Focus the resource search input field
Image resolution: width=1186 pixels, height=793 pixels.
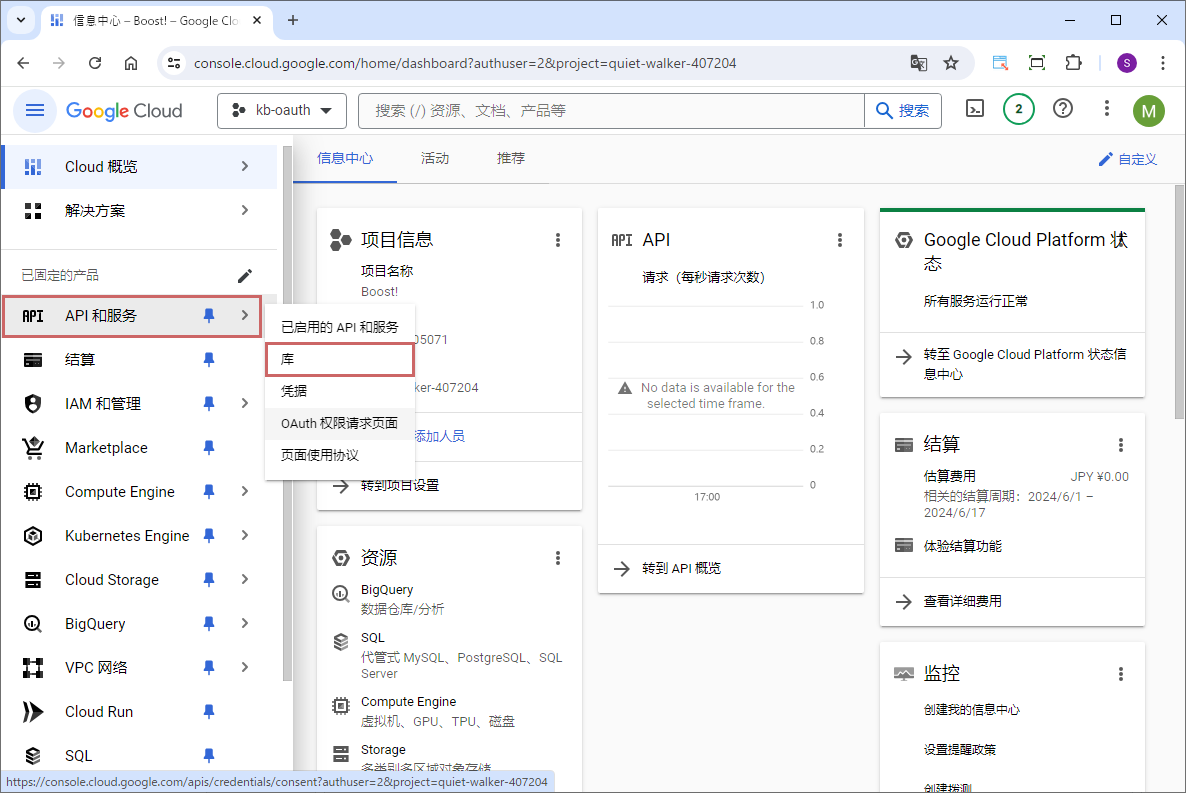pyautogui.click(x=610, y=111)
